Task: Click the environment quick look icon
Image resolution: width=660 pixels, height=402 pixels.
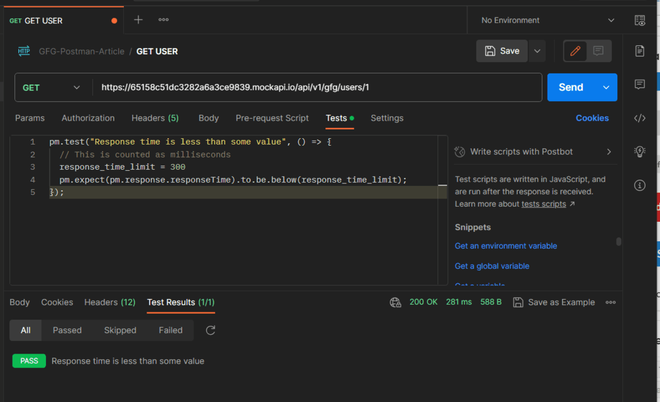Action: click(640, 20)
